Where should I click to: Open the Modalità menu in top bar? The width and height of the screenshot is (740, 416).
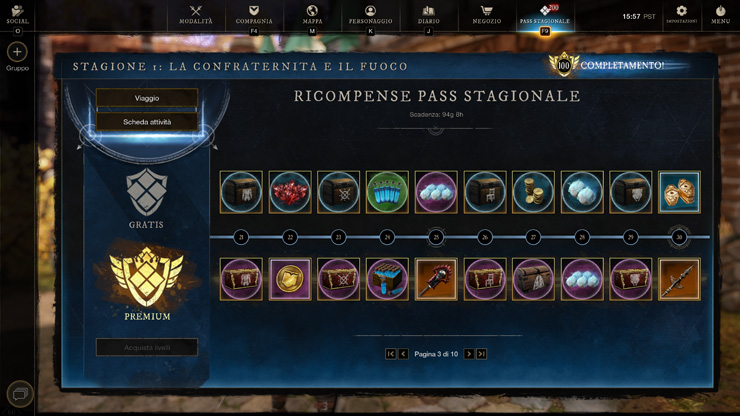(x=195, y=15)
